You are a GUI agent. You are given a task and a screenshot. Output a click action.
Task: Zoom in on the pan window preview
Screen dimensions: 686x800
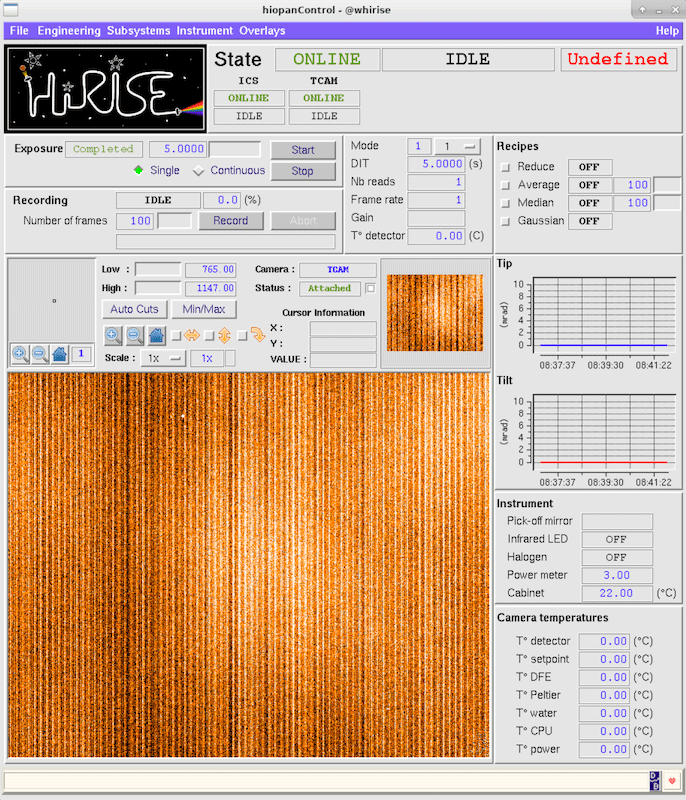coord(19,353)
